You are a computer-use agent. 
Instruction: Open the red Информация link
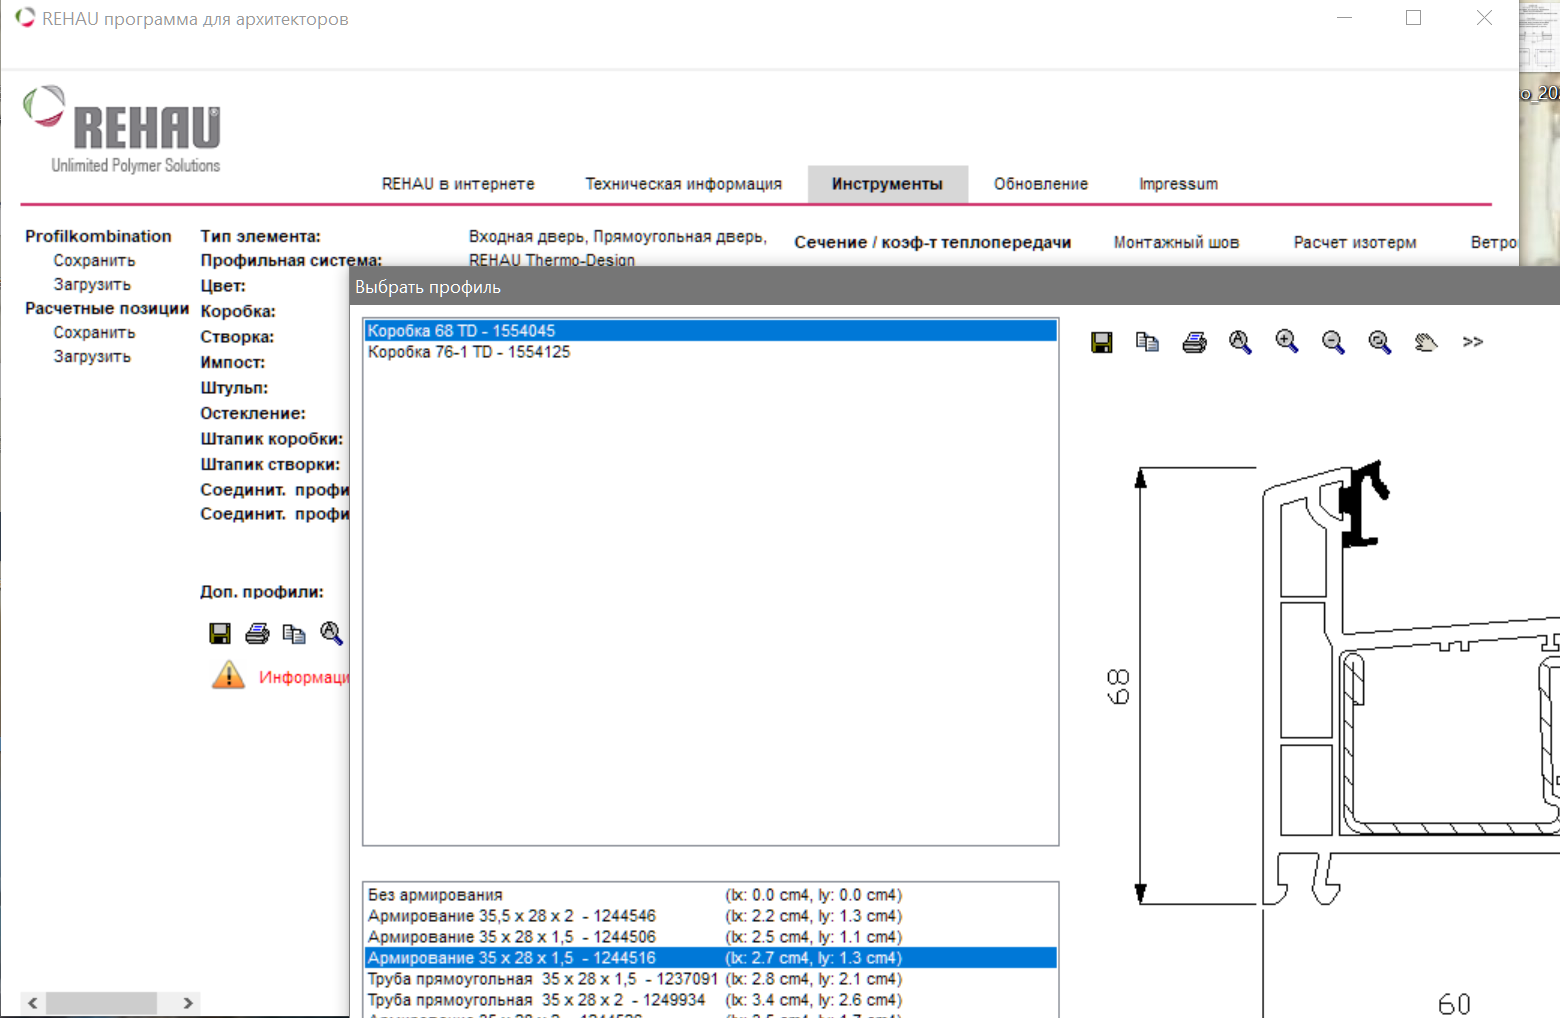(304, 678)
